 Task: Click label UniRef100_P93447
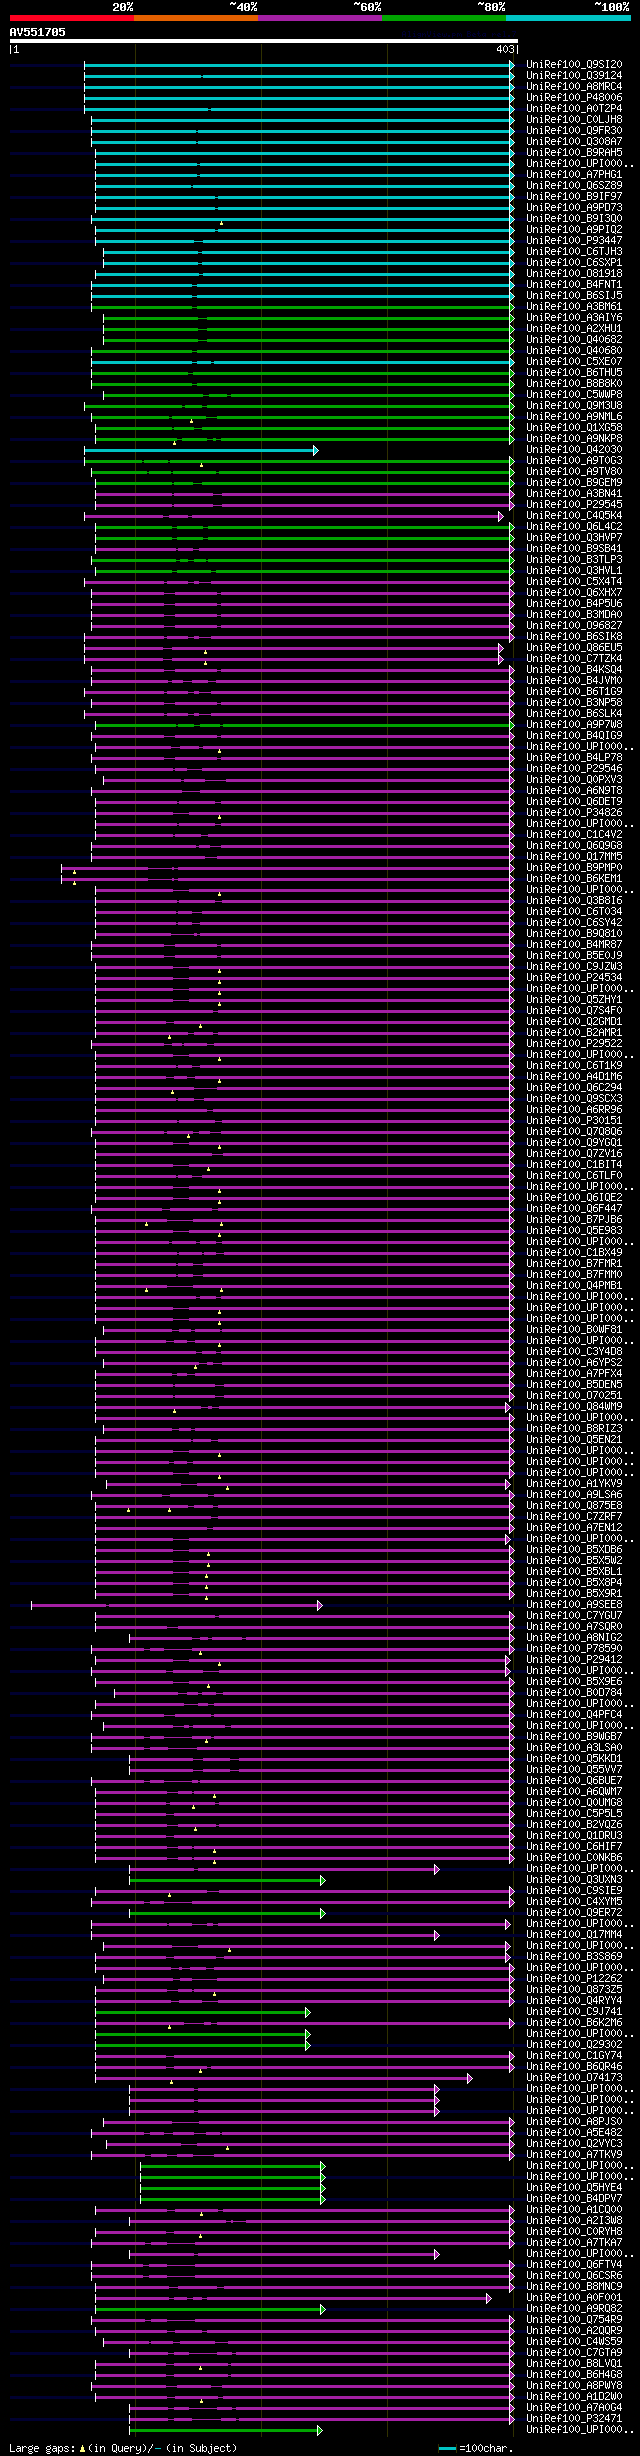point(574,240)
